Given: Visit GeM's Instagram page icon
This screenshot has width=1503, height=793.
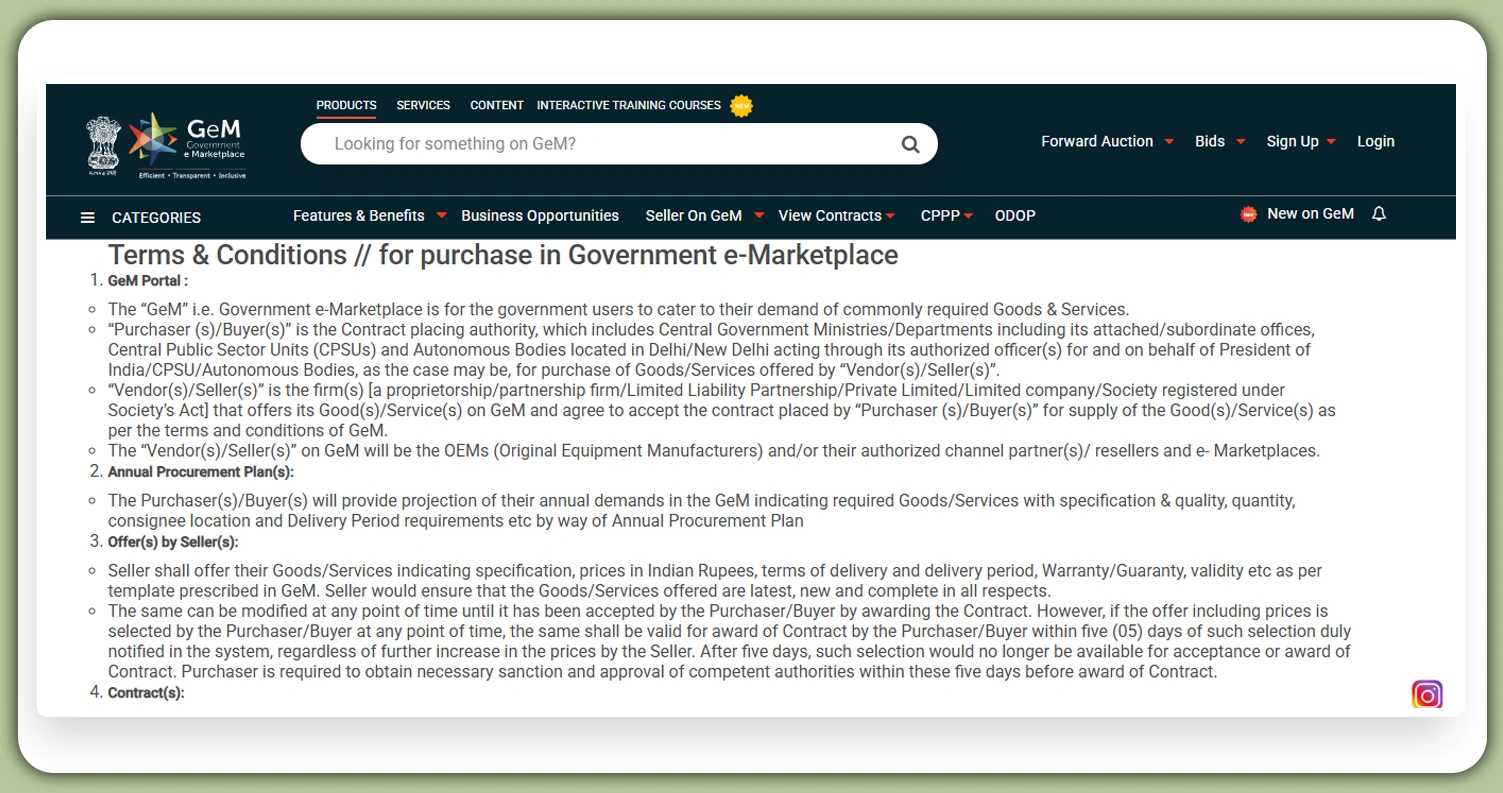Looking at the screenshot, I should (1427, 694).
